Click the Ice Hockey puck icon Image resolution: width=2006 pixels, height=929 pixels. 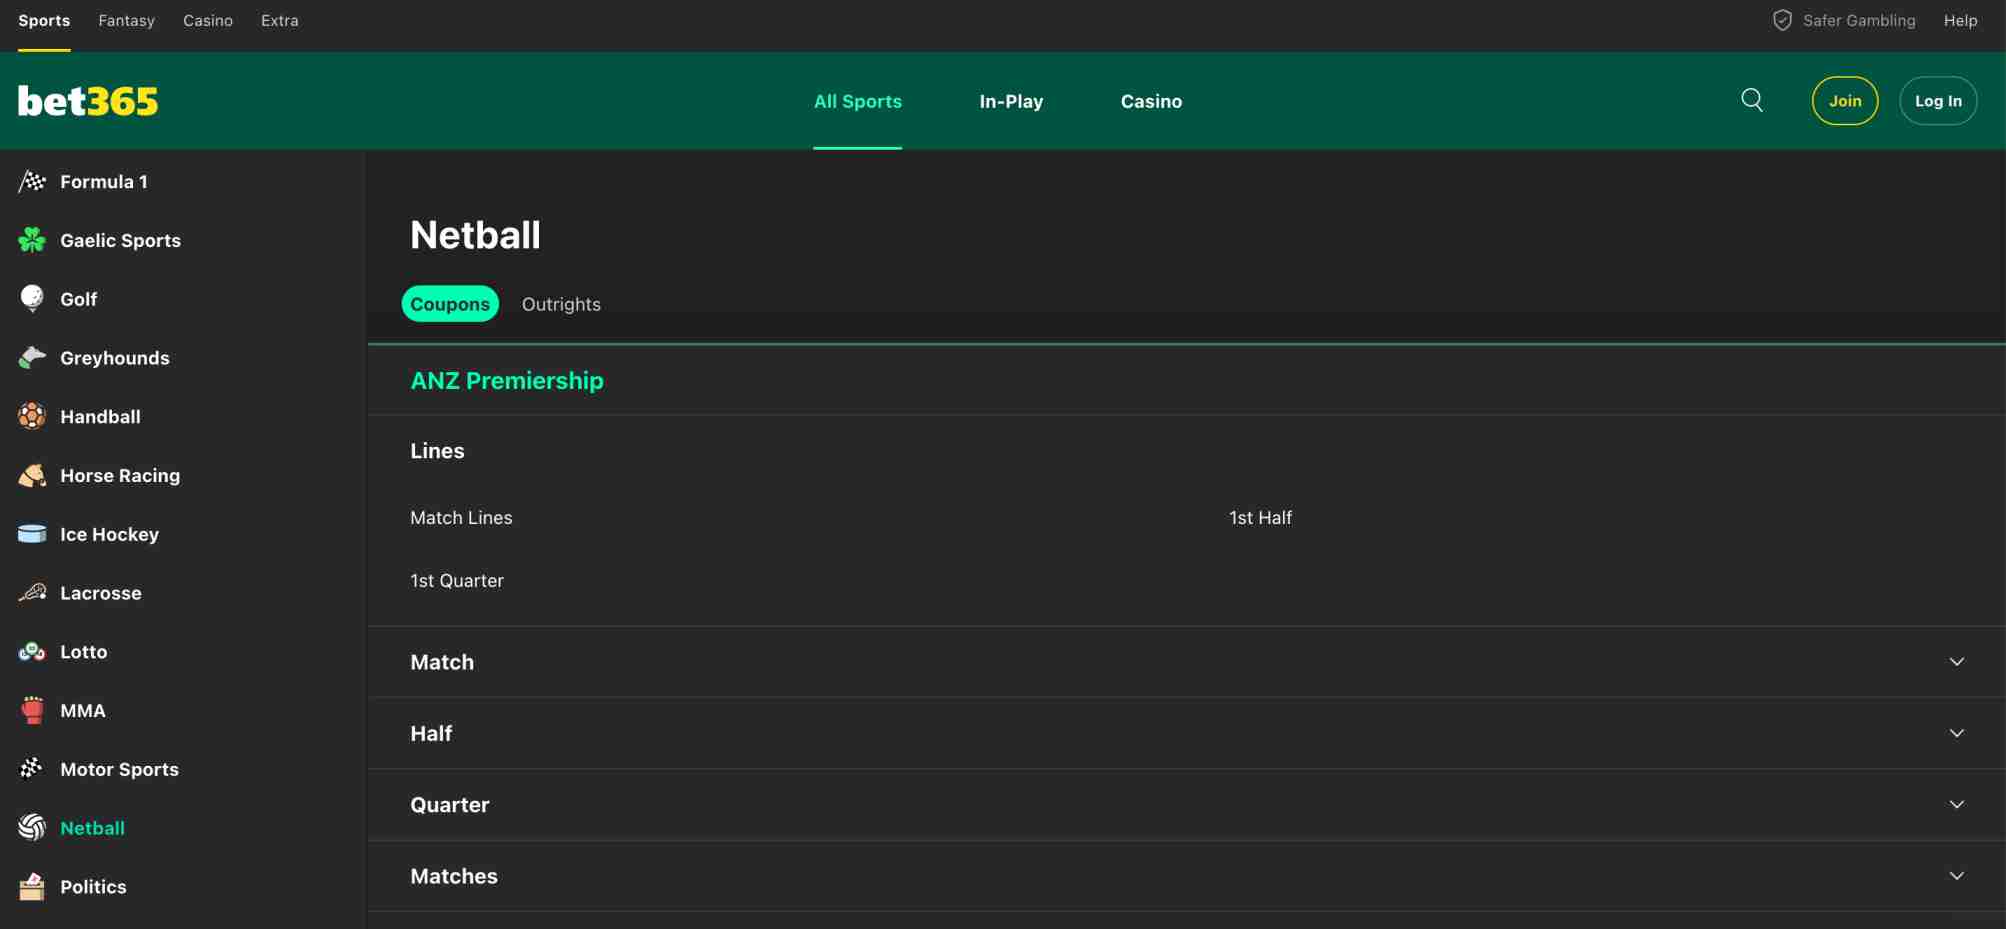(x=32, y=534)
